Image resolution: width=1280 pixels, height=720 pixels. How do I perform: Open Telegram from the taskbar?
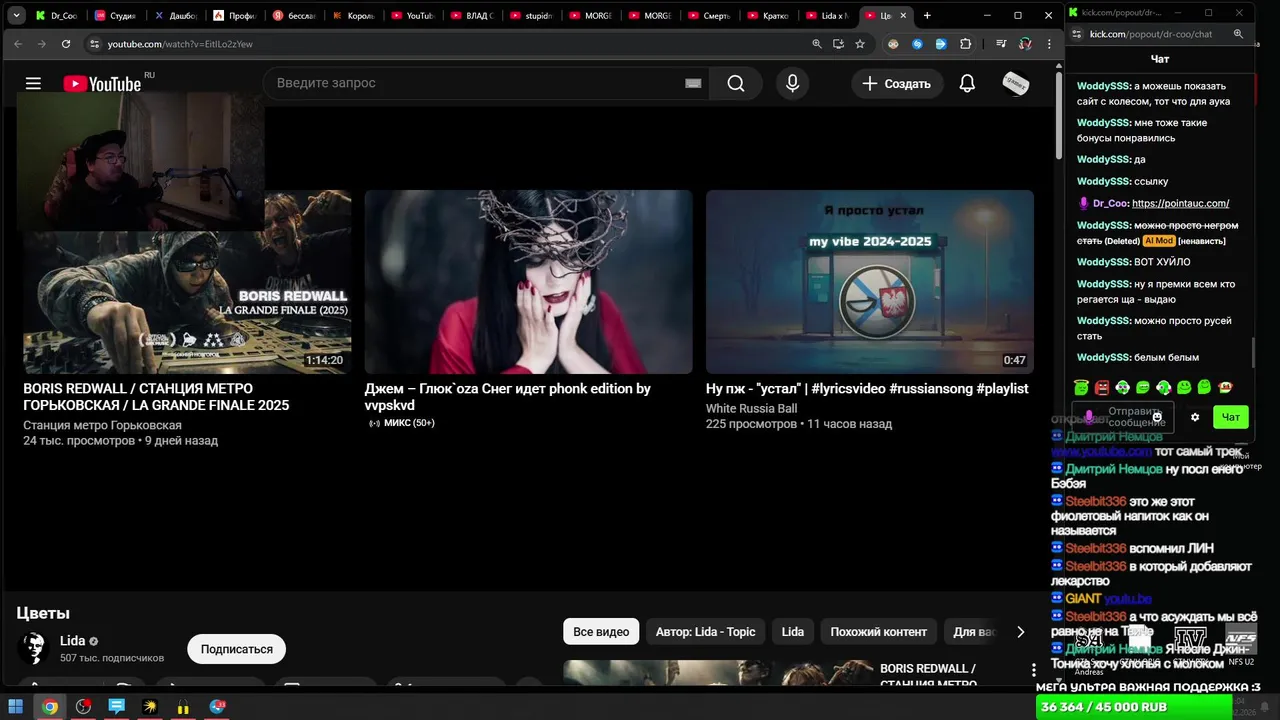[x=217, y=707]
